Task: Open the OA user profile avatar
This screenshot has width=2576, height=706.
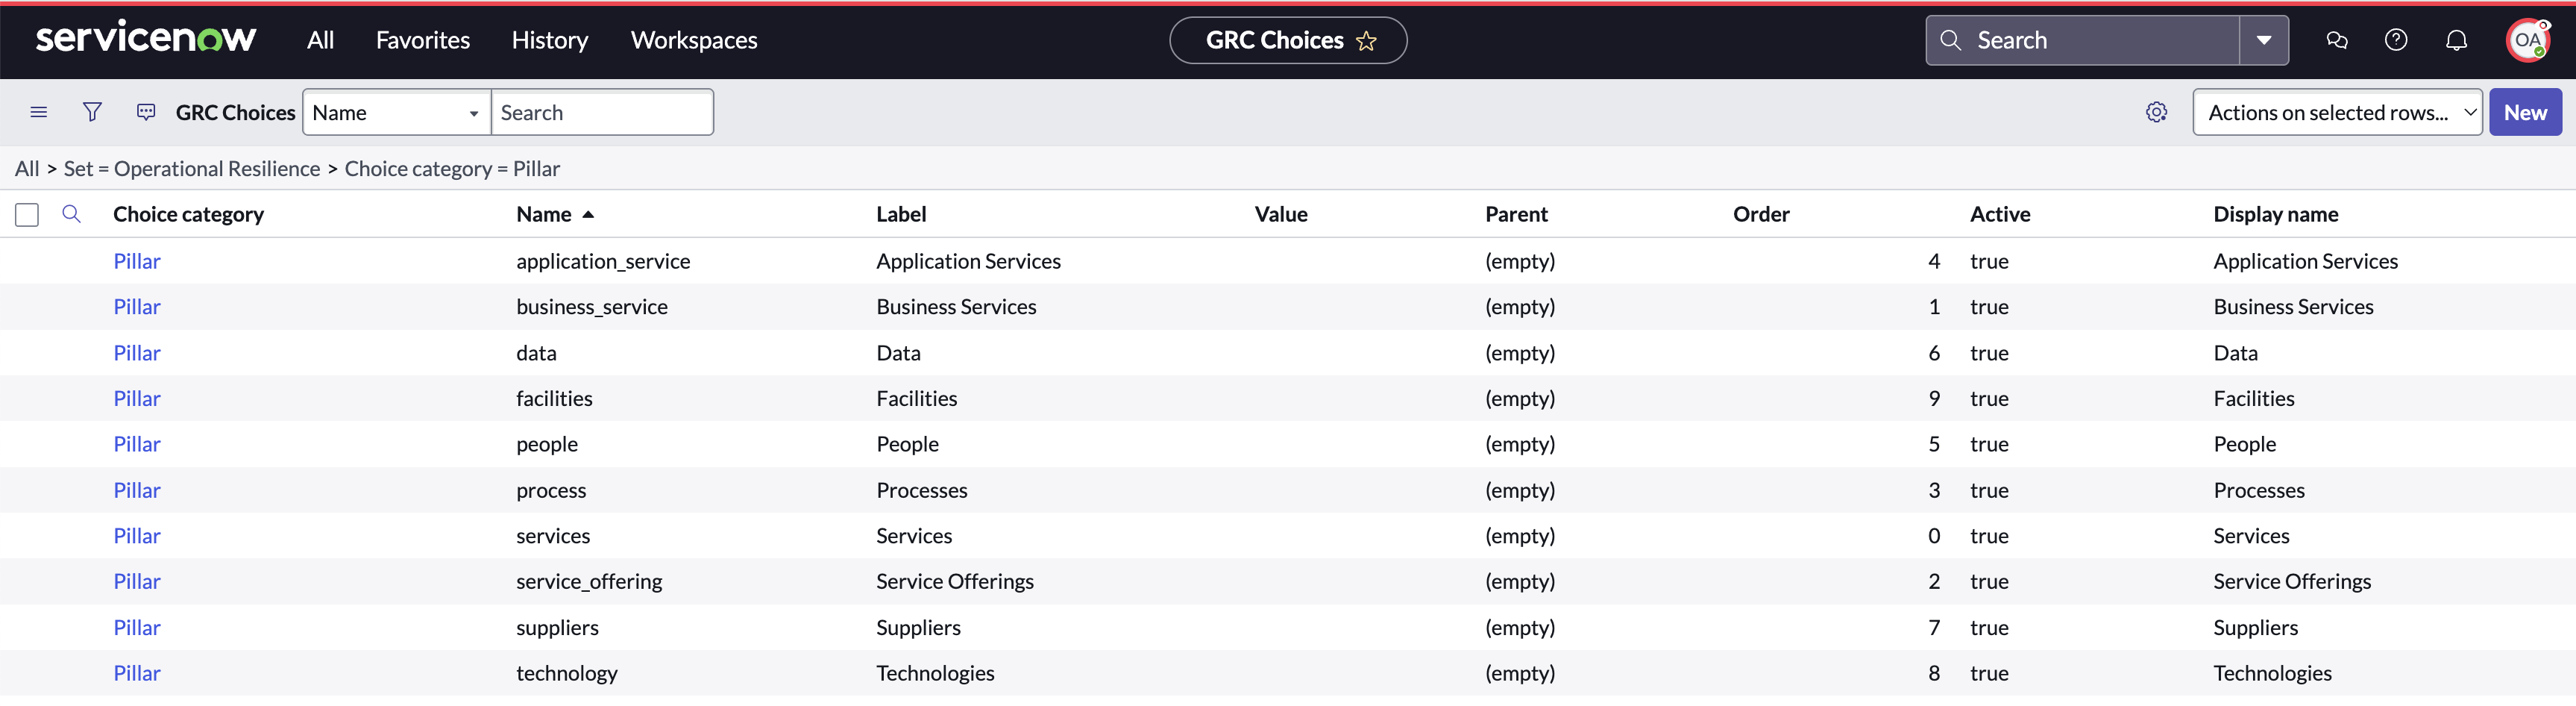Action: 2527,40
